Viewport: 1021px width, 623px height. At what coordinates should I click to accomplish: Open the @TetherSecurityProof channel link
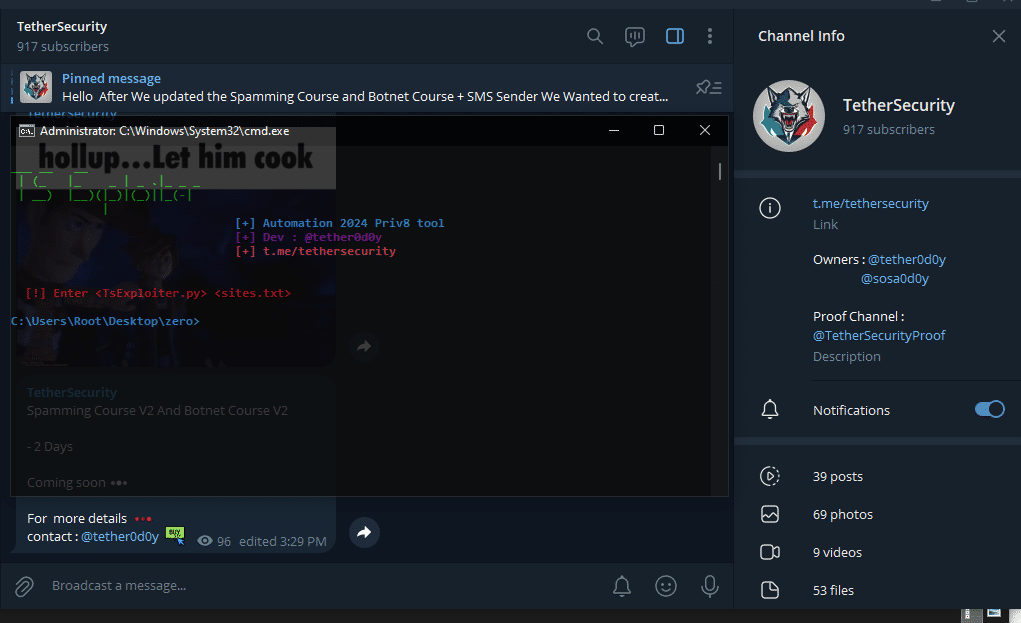[879, 335]
